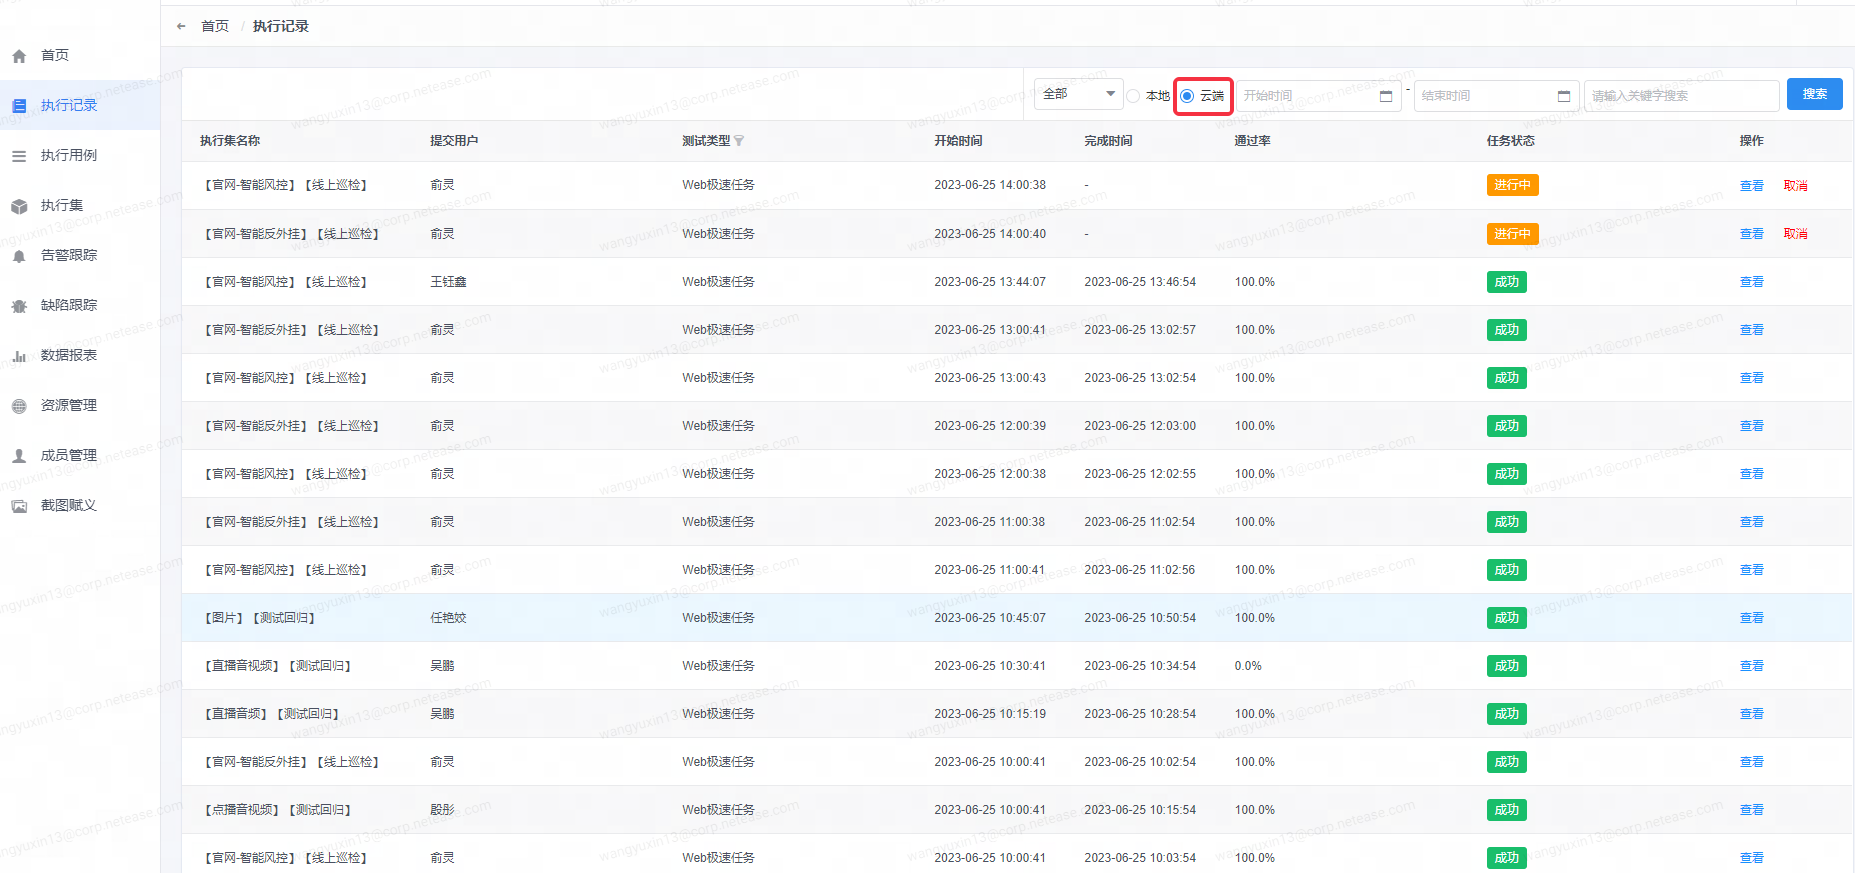The width and height of the screenshot is (1855, 873).
Task: View the 【直播音视频】【测试回归】 record
Action: click(1752, 666)
